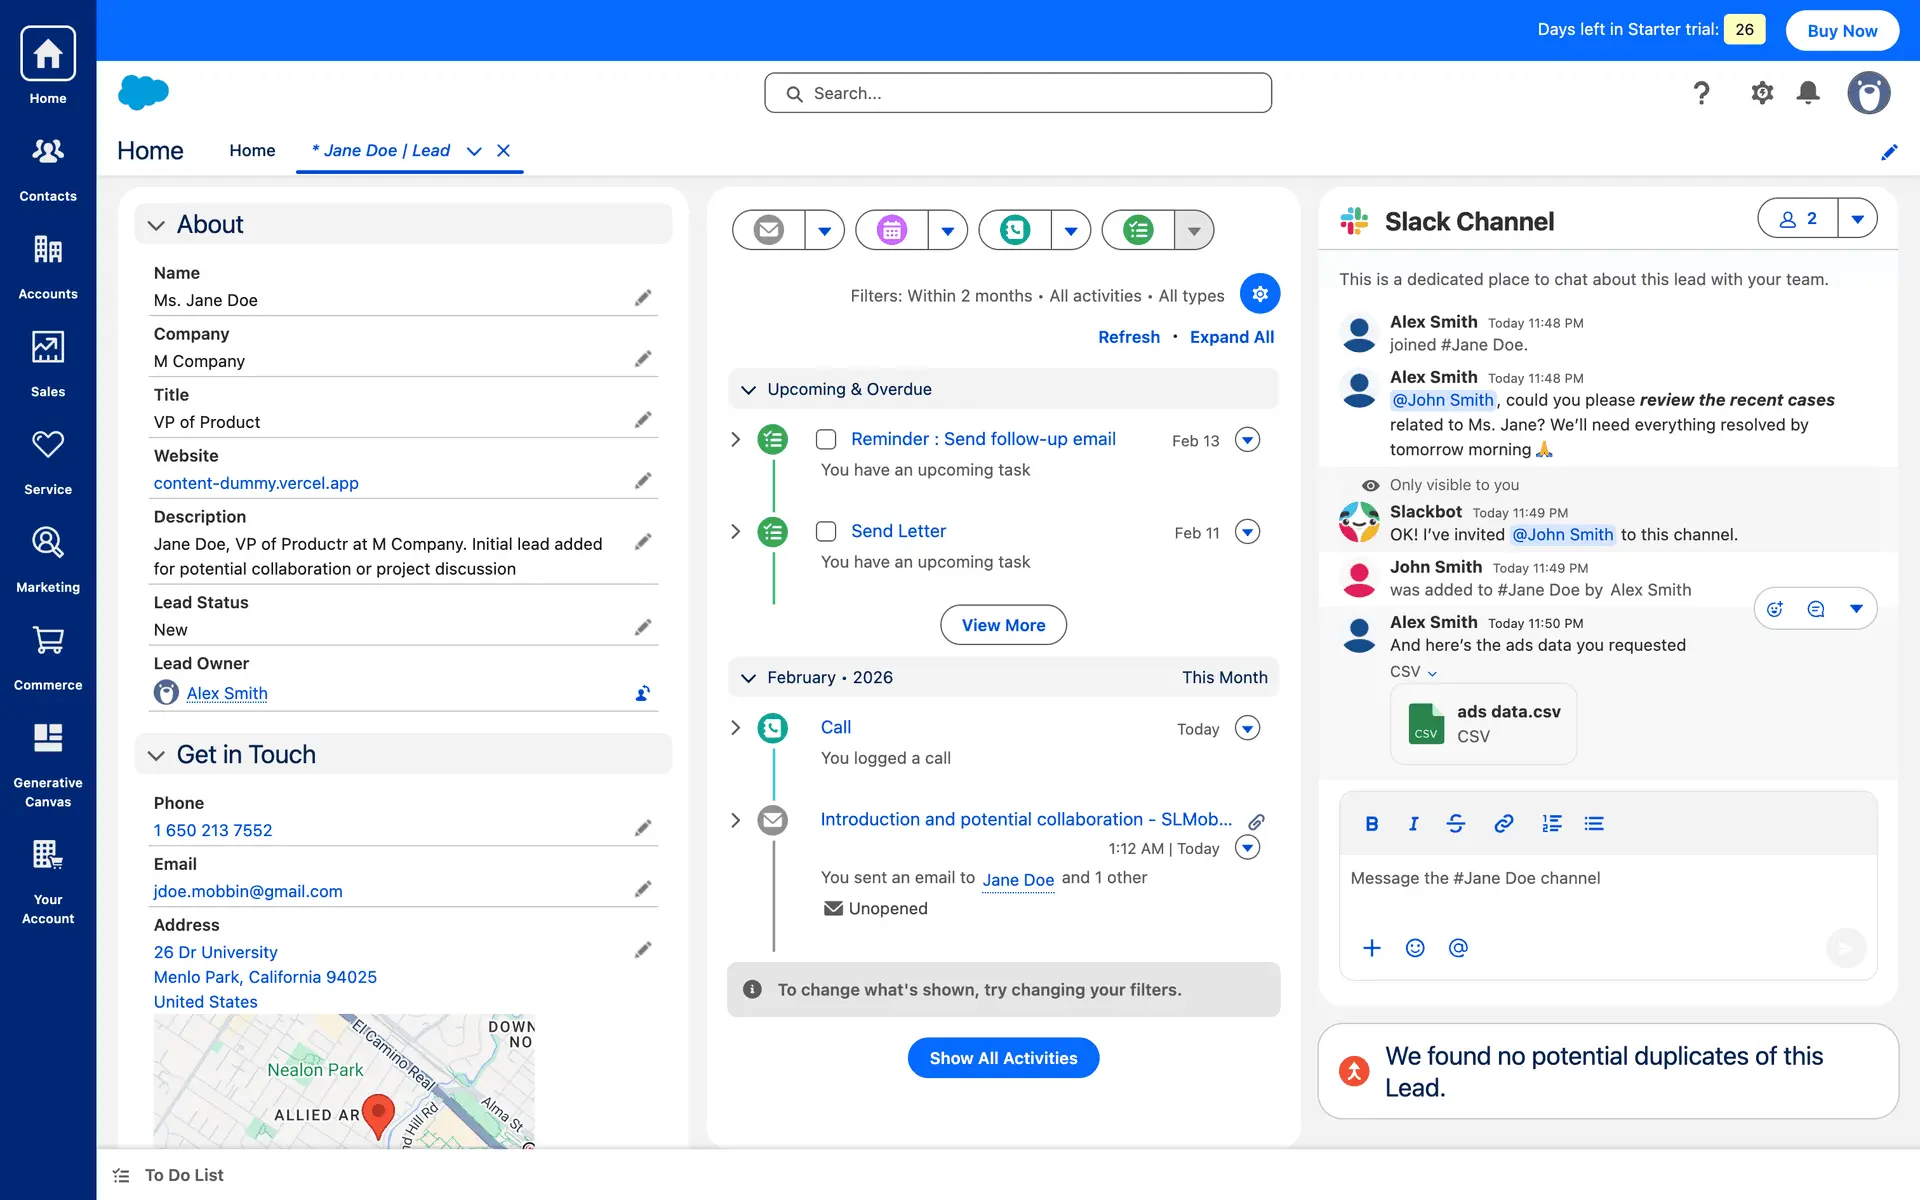Image resolution: width=1920 pixels, height=1200 pixels.
Task: Expand the Call activity entry
Action: [736, 728]
